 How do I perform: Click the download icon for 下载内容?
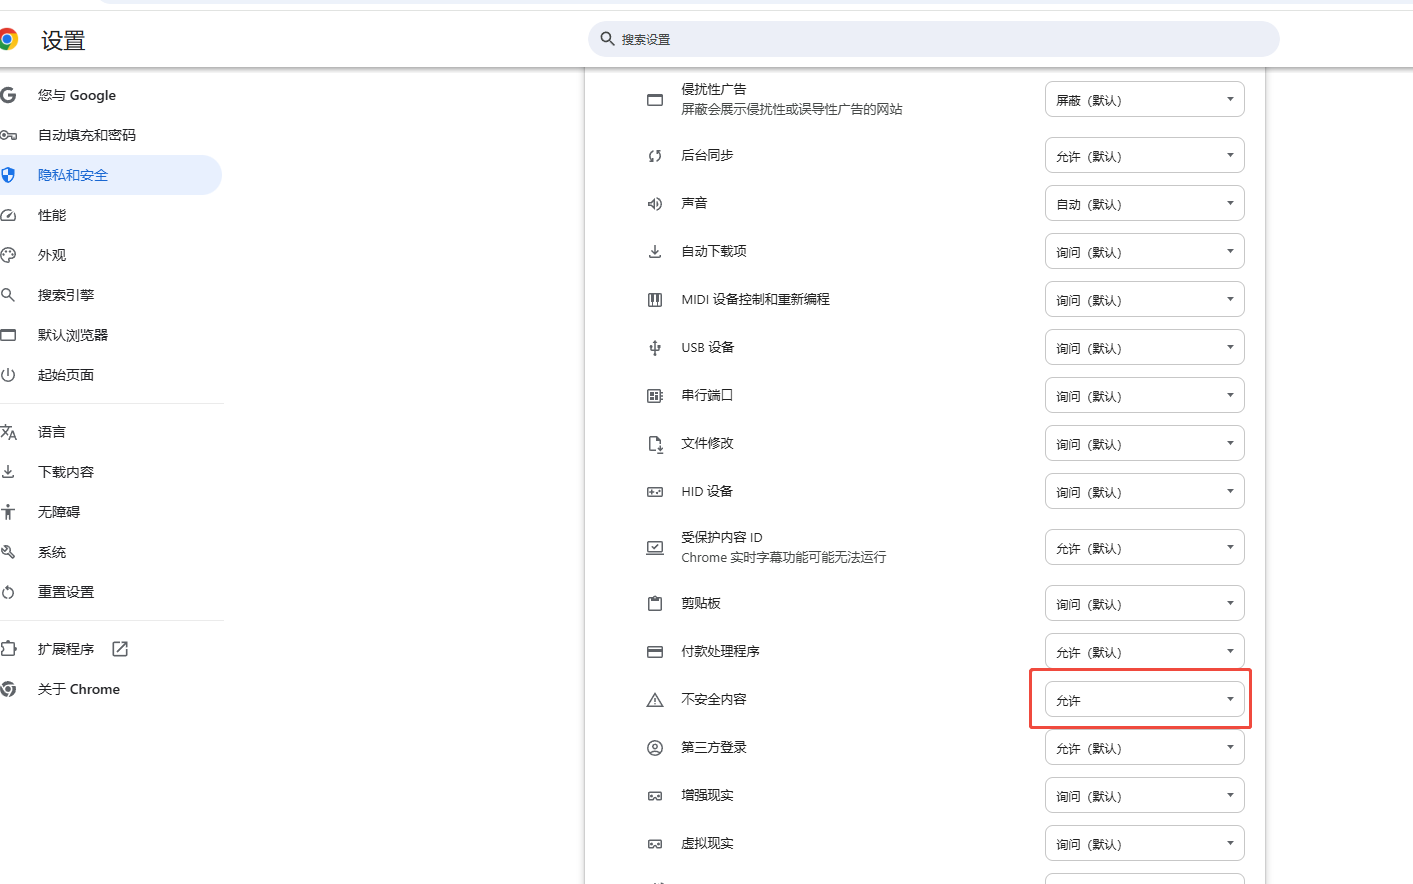click(8, 472)
